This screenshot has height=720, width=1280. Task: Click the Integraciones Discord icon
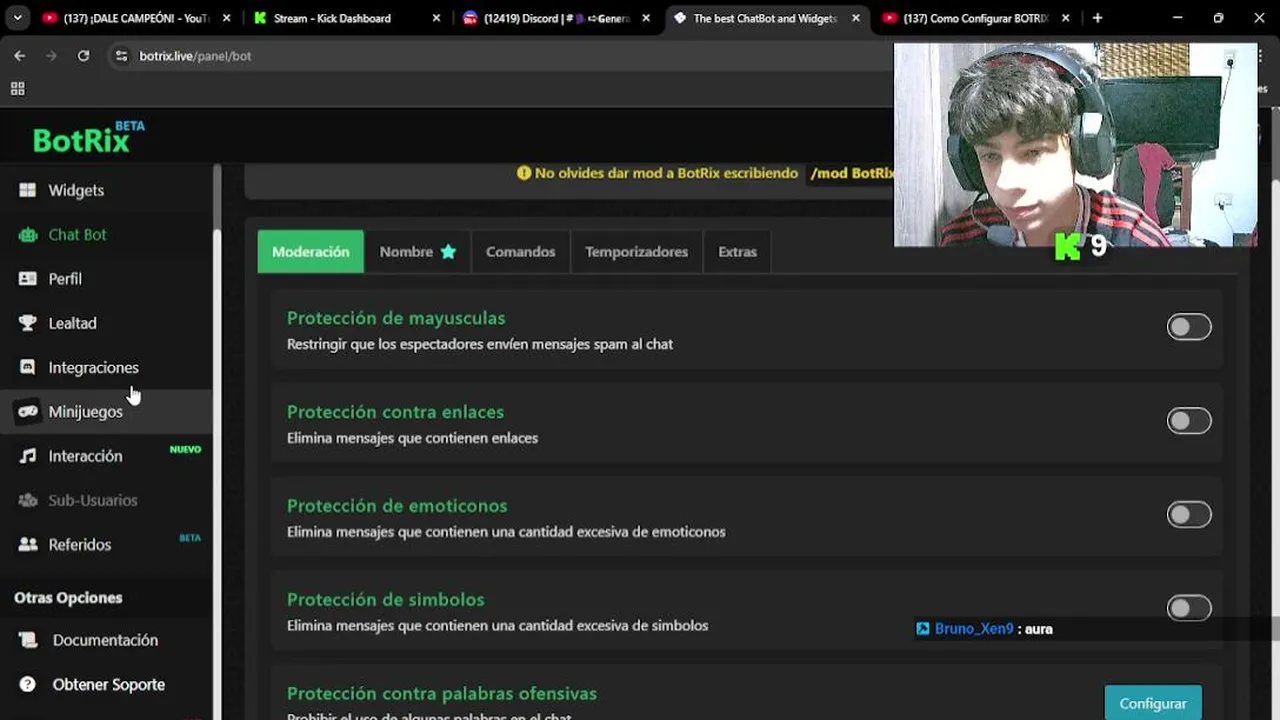click(x=28, y=367)
